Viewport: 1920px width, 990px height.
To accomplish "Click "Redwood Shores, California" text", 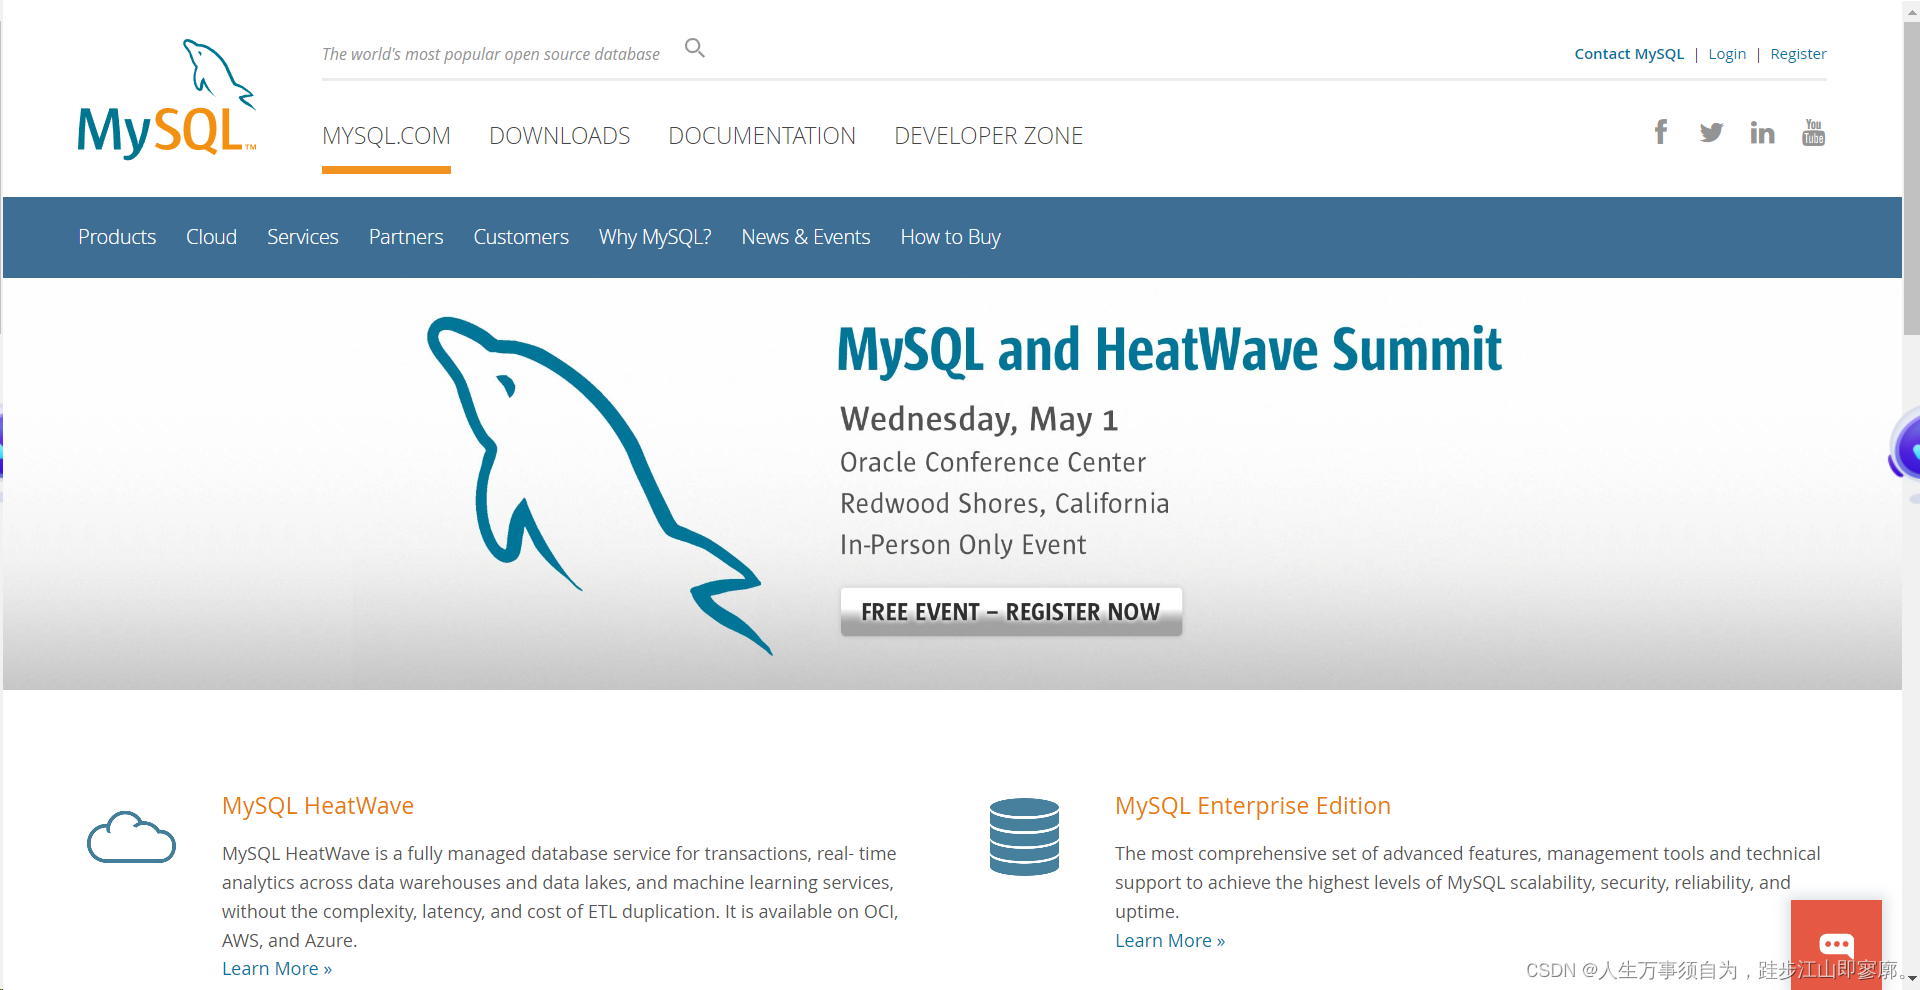I will click(x=1005, y=503).
